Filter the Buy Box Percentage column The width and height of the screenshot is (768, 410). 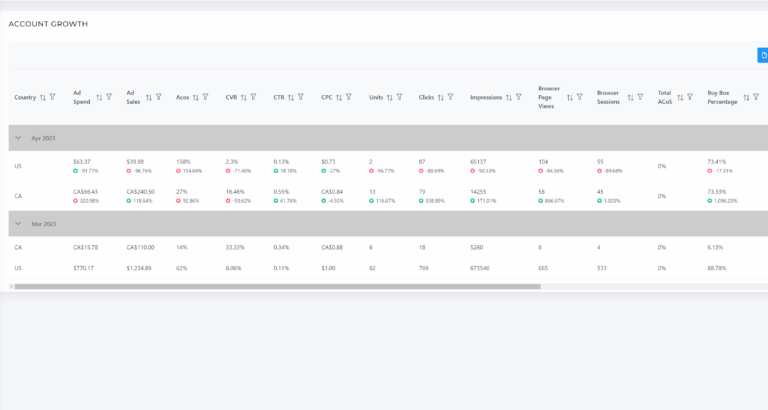[756, 97]
